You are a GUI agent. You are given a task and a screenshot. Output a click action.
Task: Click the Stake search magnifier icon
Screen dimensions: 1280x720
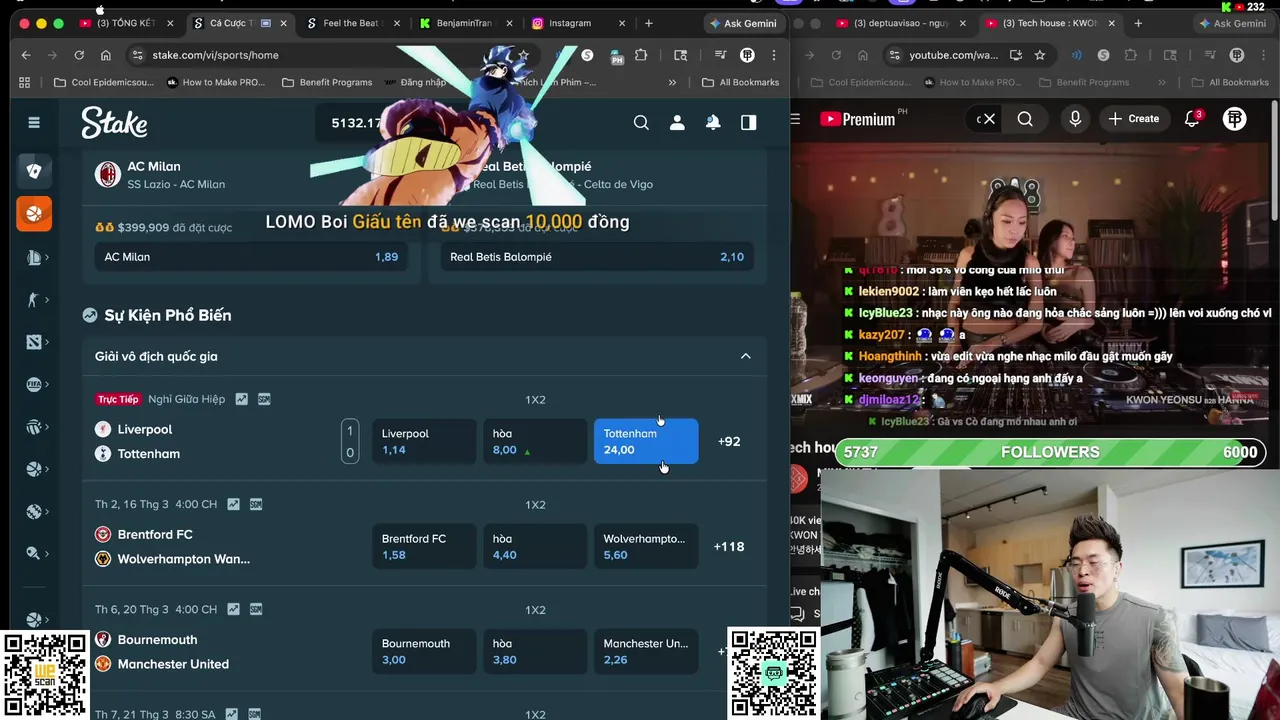pyautogui.click(x=641, y=122)
